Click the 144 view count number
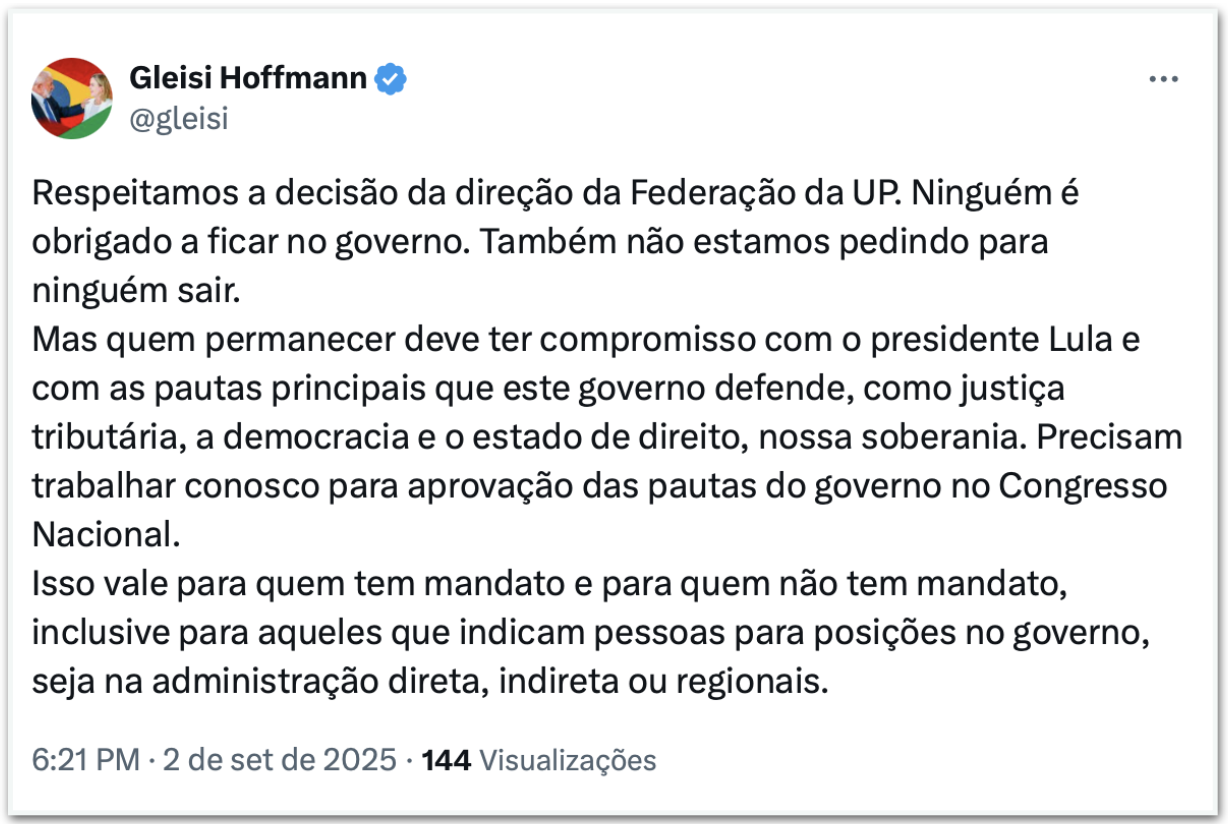Image resolution: width=1228 pixels, height=824 pixels. point(446,760)
